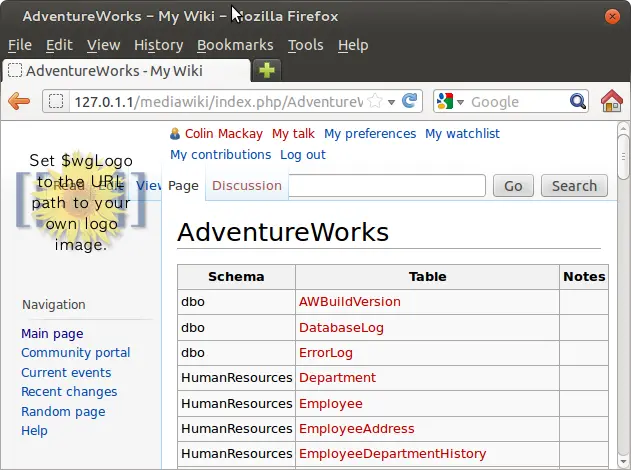The height and width of the screenshot is (470, 631).
Task: Open the AWBuildVersion table link
Action: (x=350, y=302)
